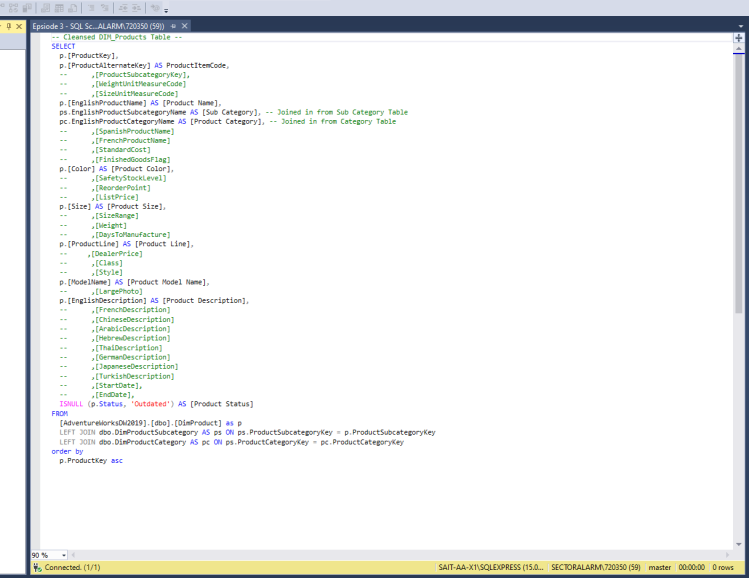
Task: Comment out the selected lines
Action: tap(91, 8)
